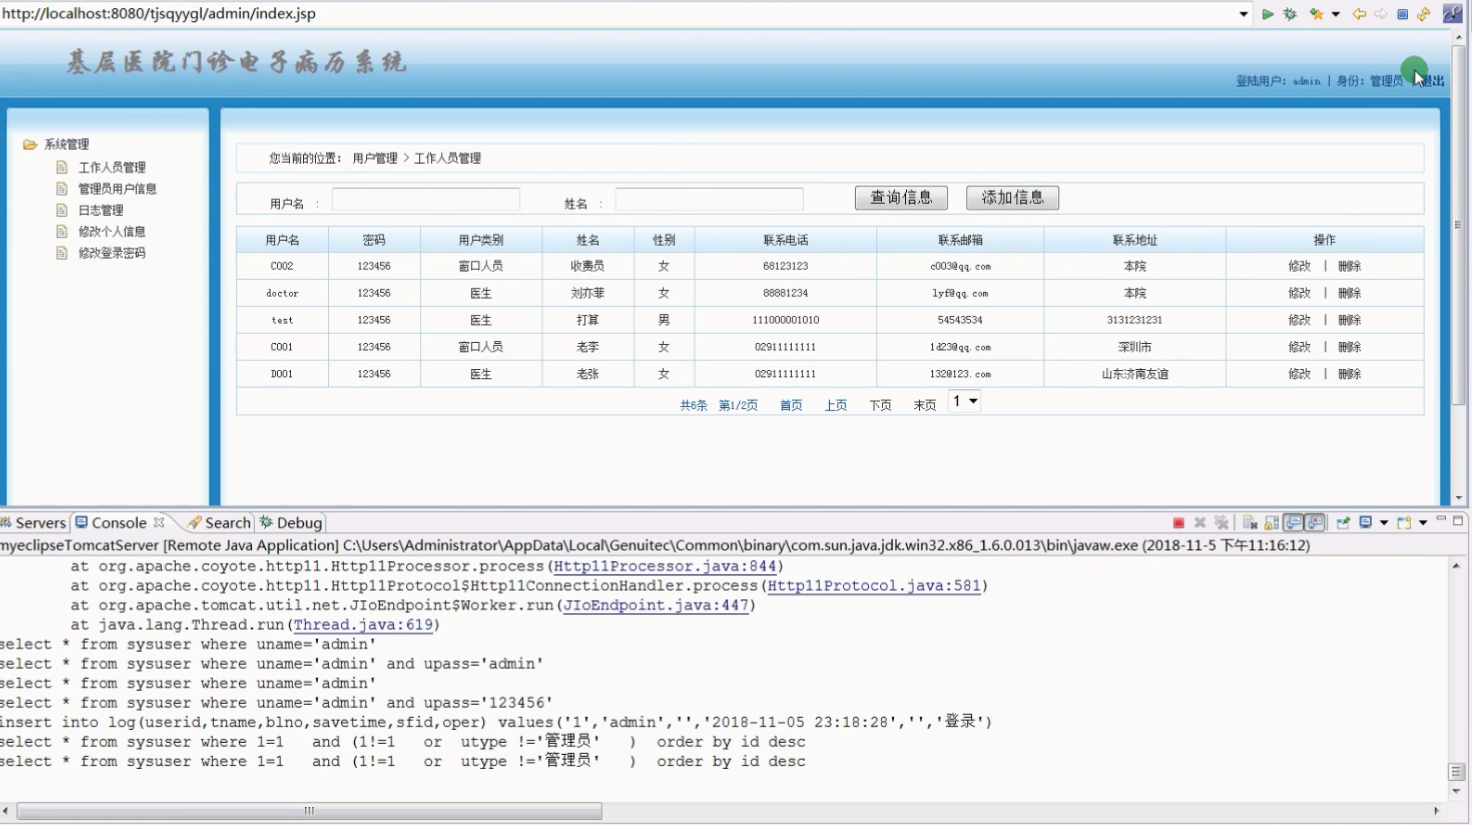Click the URL address field
The width and height of the screenshot is (1472, 825).
(616, 14)
